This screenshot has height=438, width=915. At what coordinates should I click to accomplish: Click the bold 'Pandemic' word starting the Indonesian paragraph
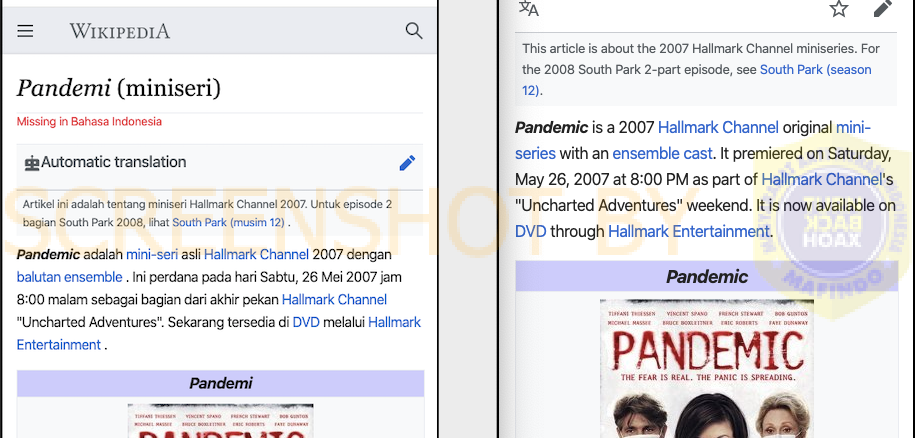[x=48, y=255]
